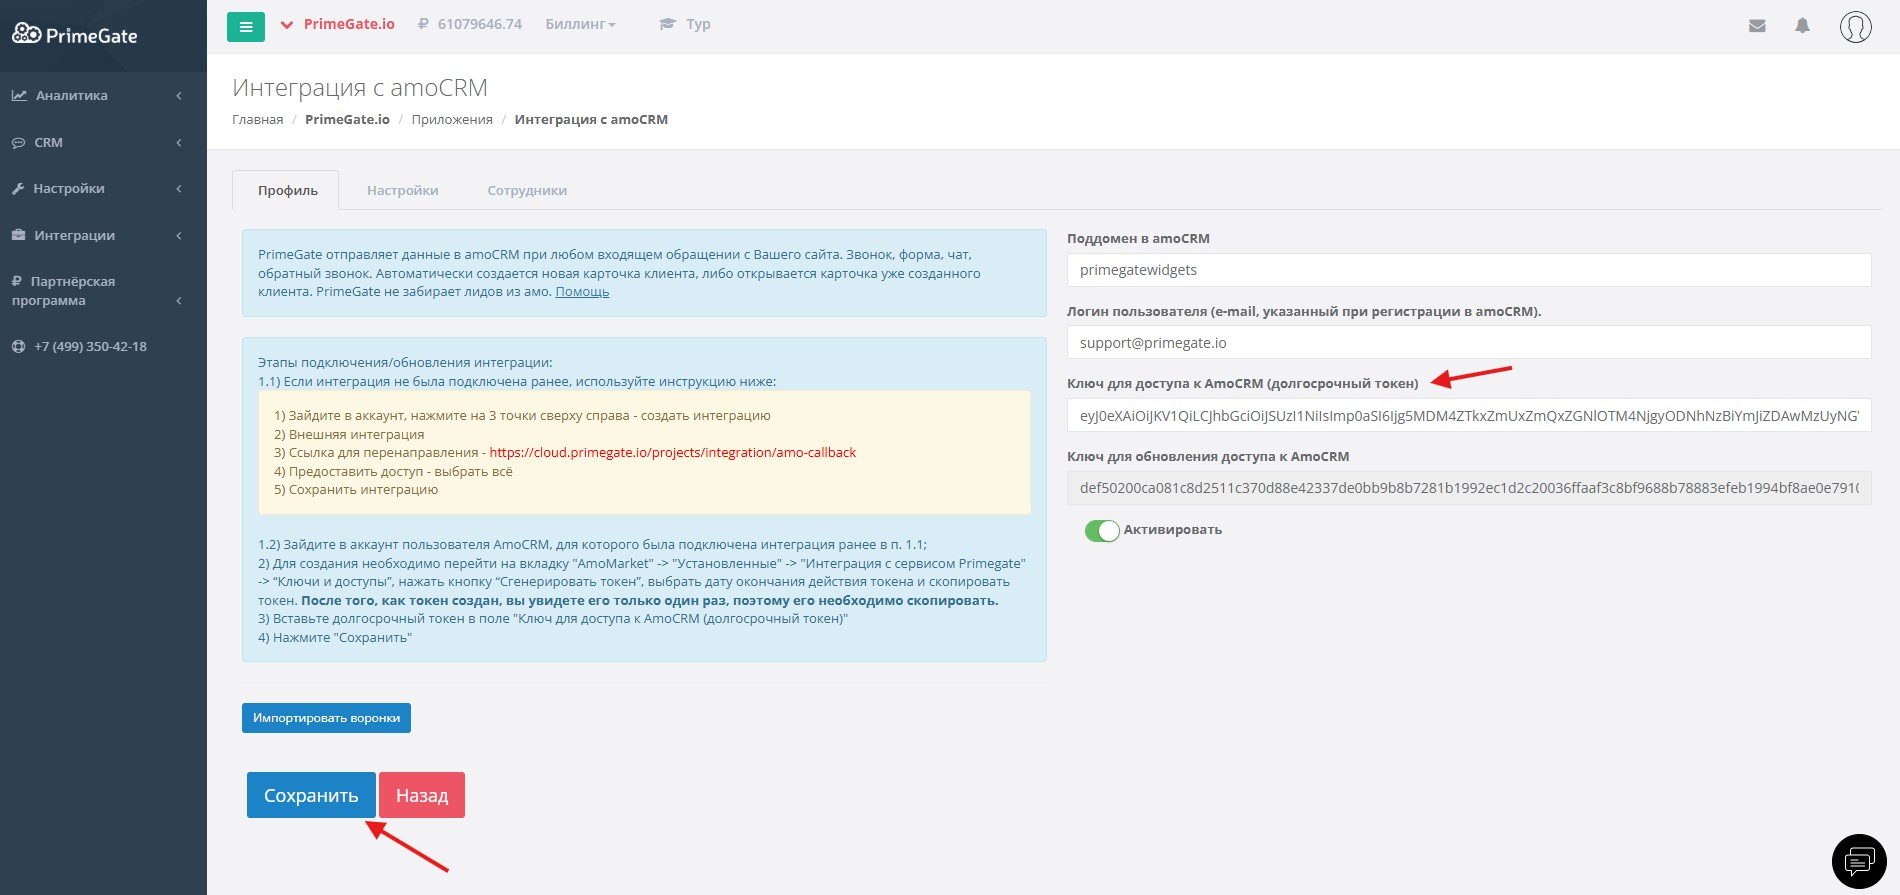Open the Помощь help link

(582, 292)
